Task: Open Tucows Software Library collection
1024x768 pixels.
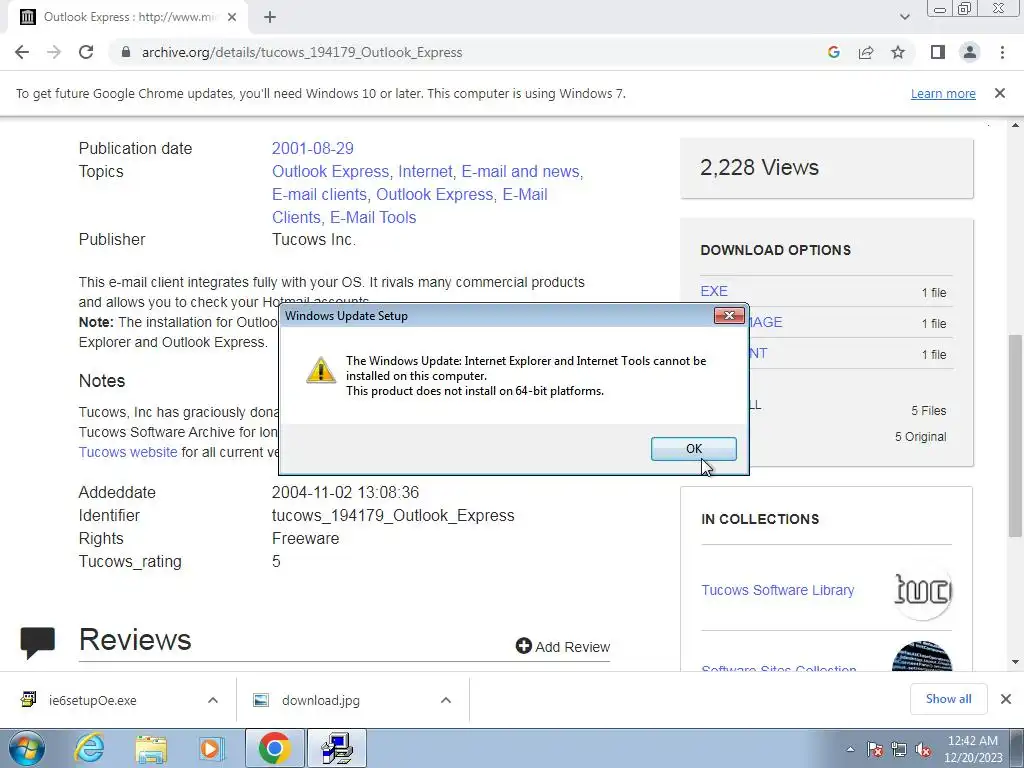Action: (x=777, y=590)
